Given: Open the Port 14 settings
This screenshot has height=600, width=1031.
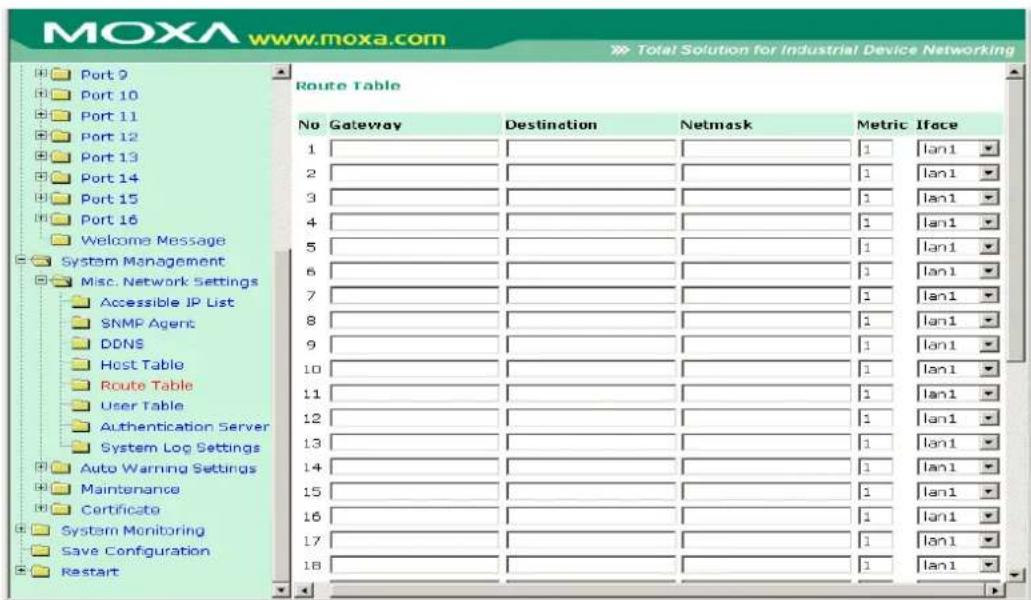Looking at the screenshot, I should click(109, 178).
